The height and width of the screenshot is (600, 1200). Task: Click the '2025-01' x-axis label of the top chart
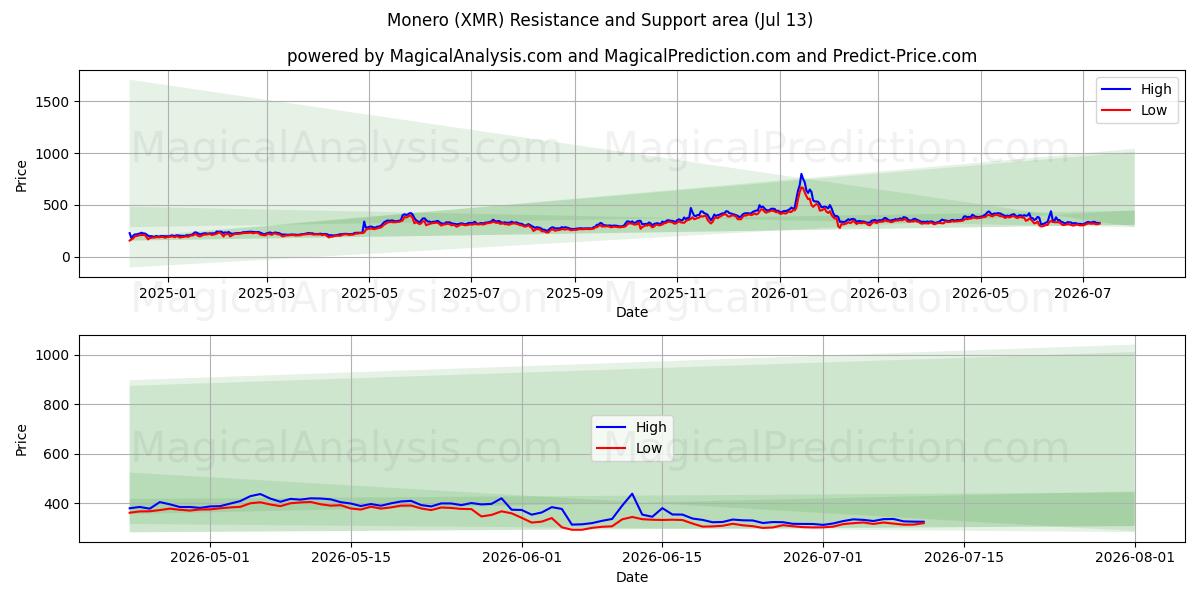[x=167, y=294]
